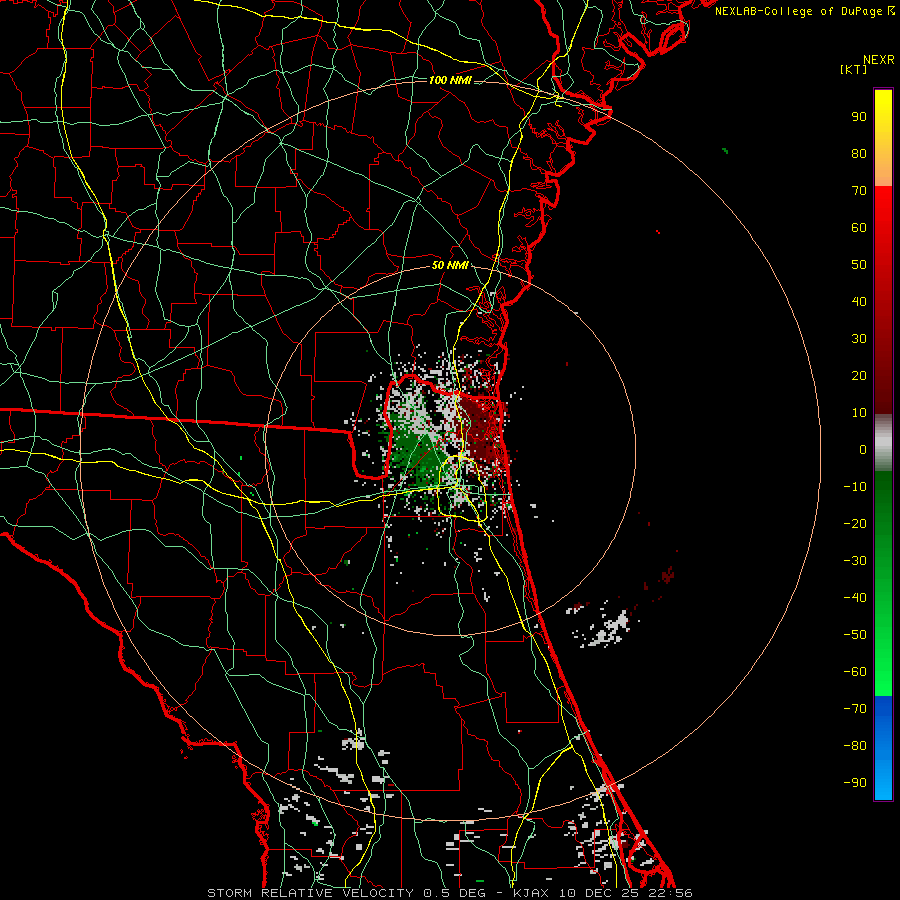Click the -40 scale value
This screenshot has height=900, width=900.
[855, 598]
